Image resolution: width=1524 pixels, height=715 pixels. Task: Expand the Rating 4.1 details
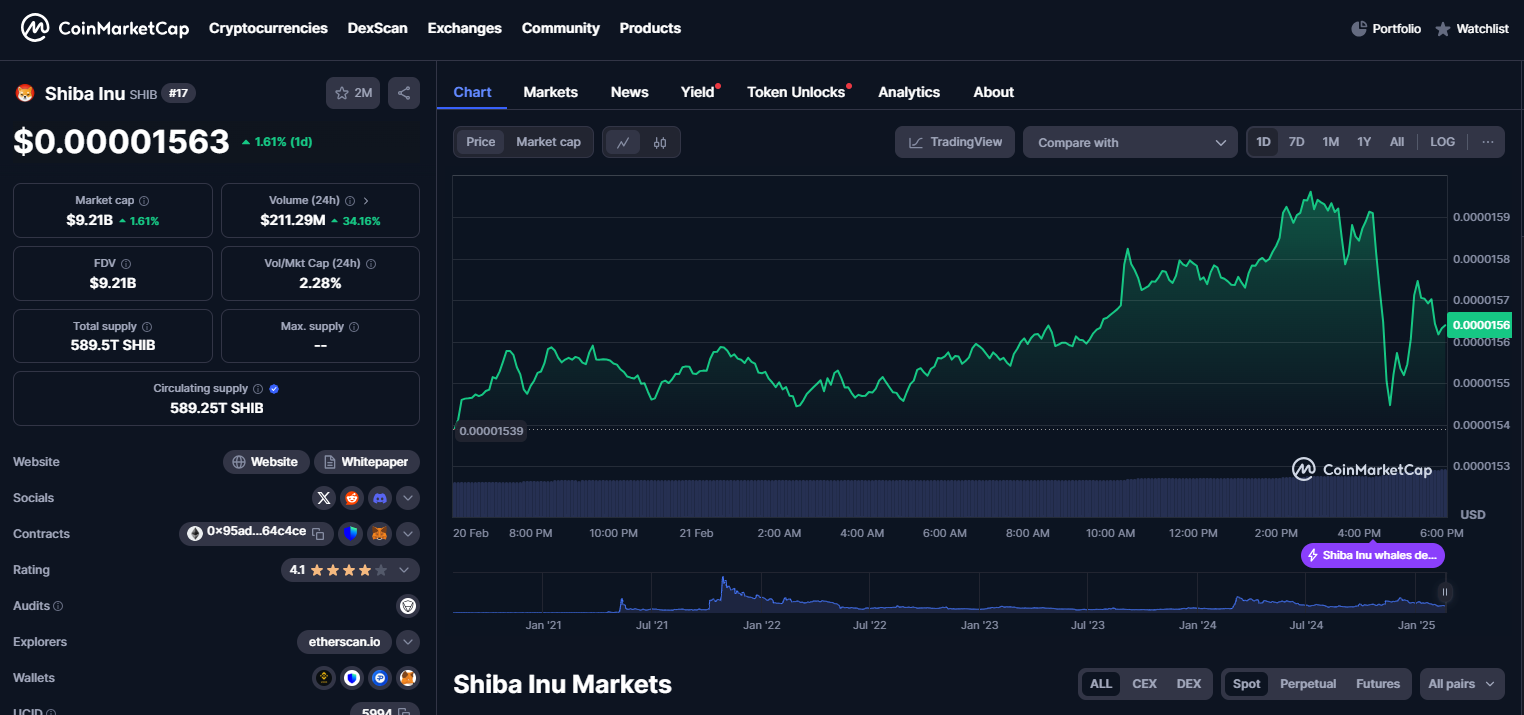point(404,570)
